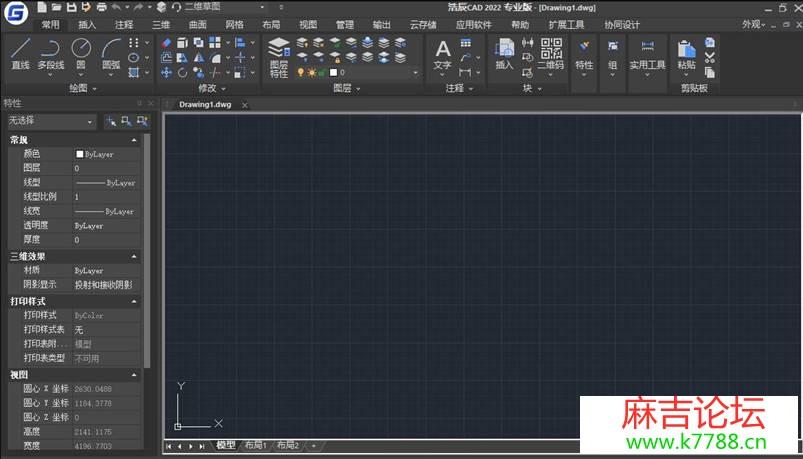This screenshot has height=459, width=803.
Task: Click the last-layout navigation arrow button
Action: pos(202,446)
